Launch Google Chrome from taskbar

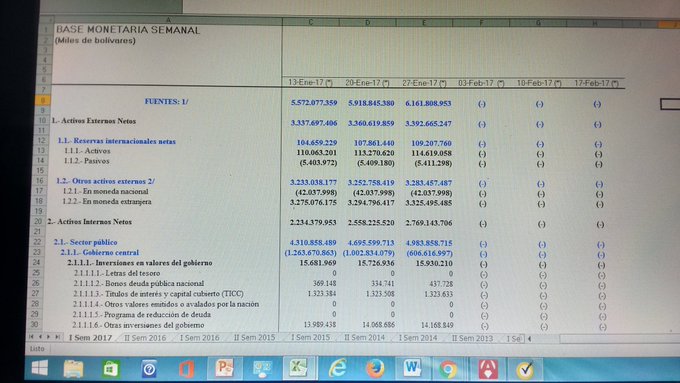(x=448, y=370)
